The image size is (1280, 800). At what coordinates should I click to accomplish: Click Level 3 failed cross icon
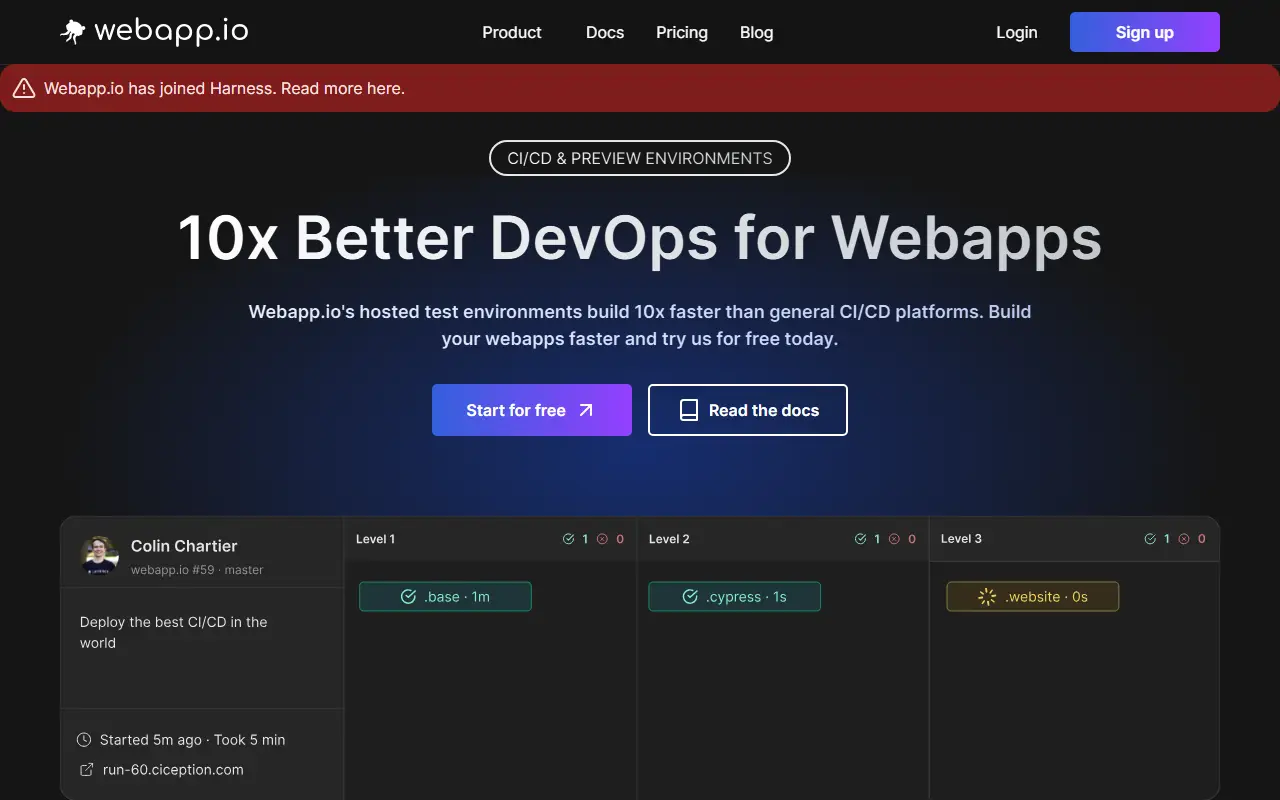click(x=1184, y=539)
